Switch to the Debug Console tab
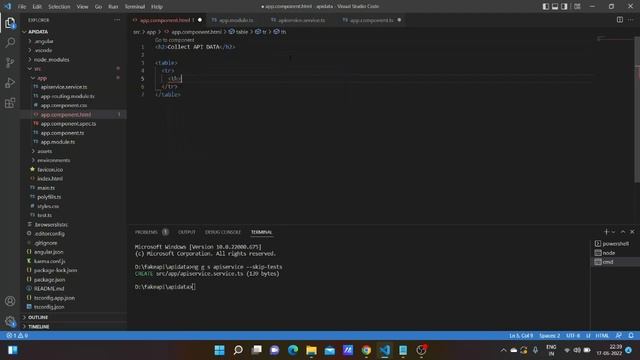 223,232
